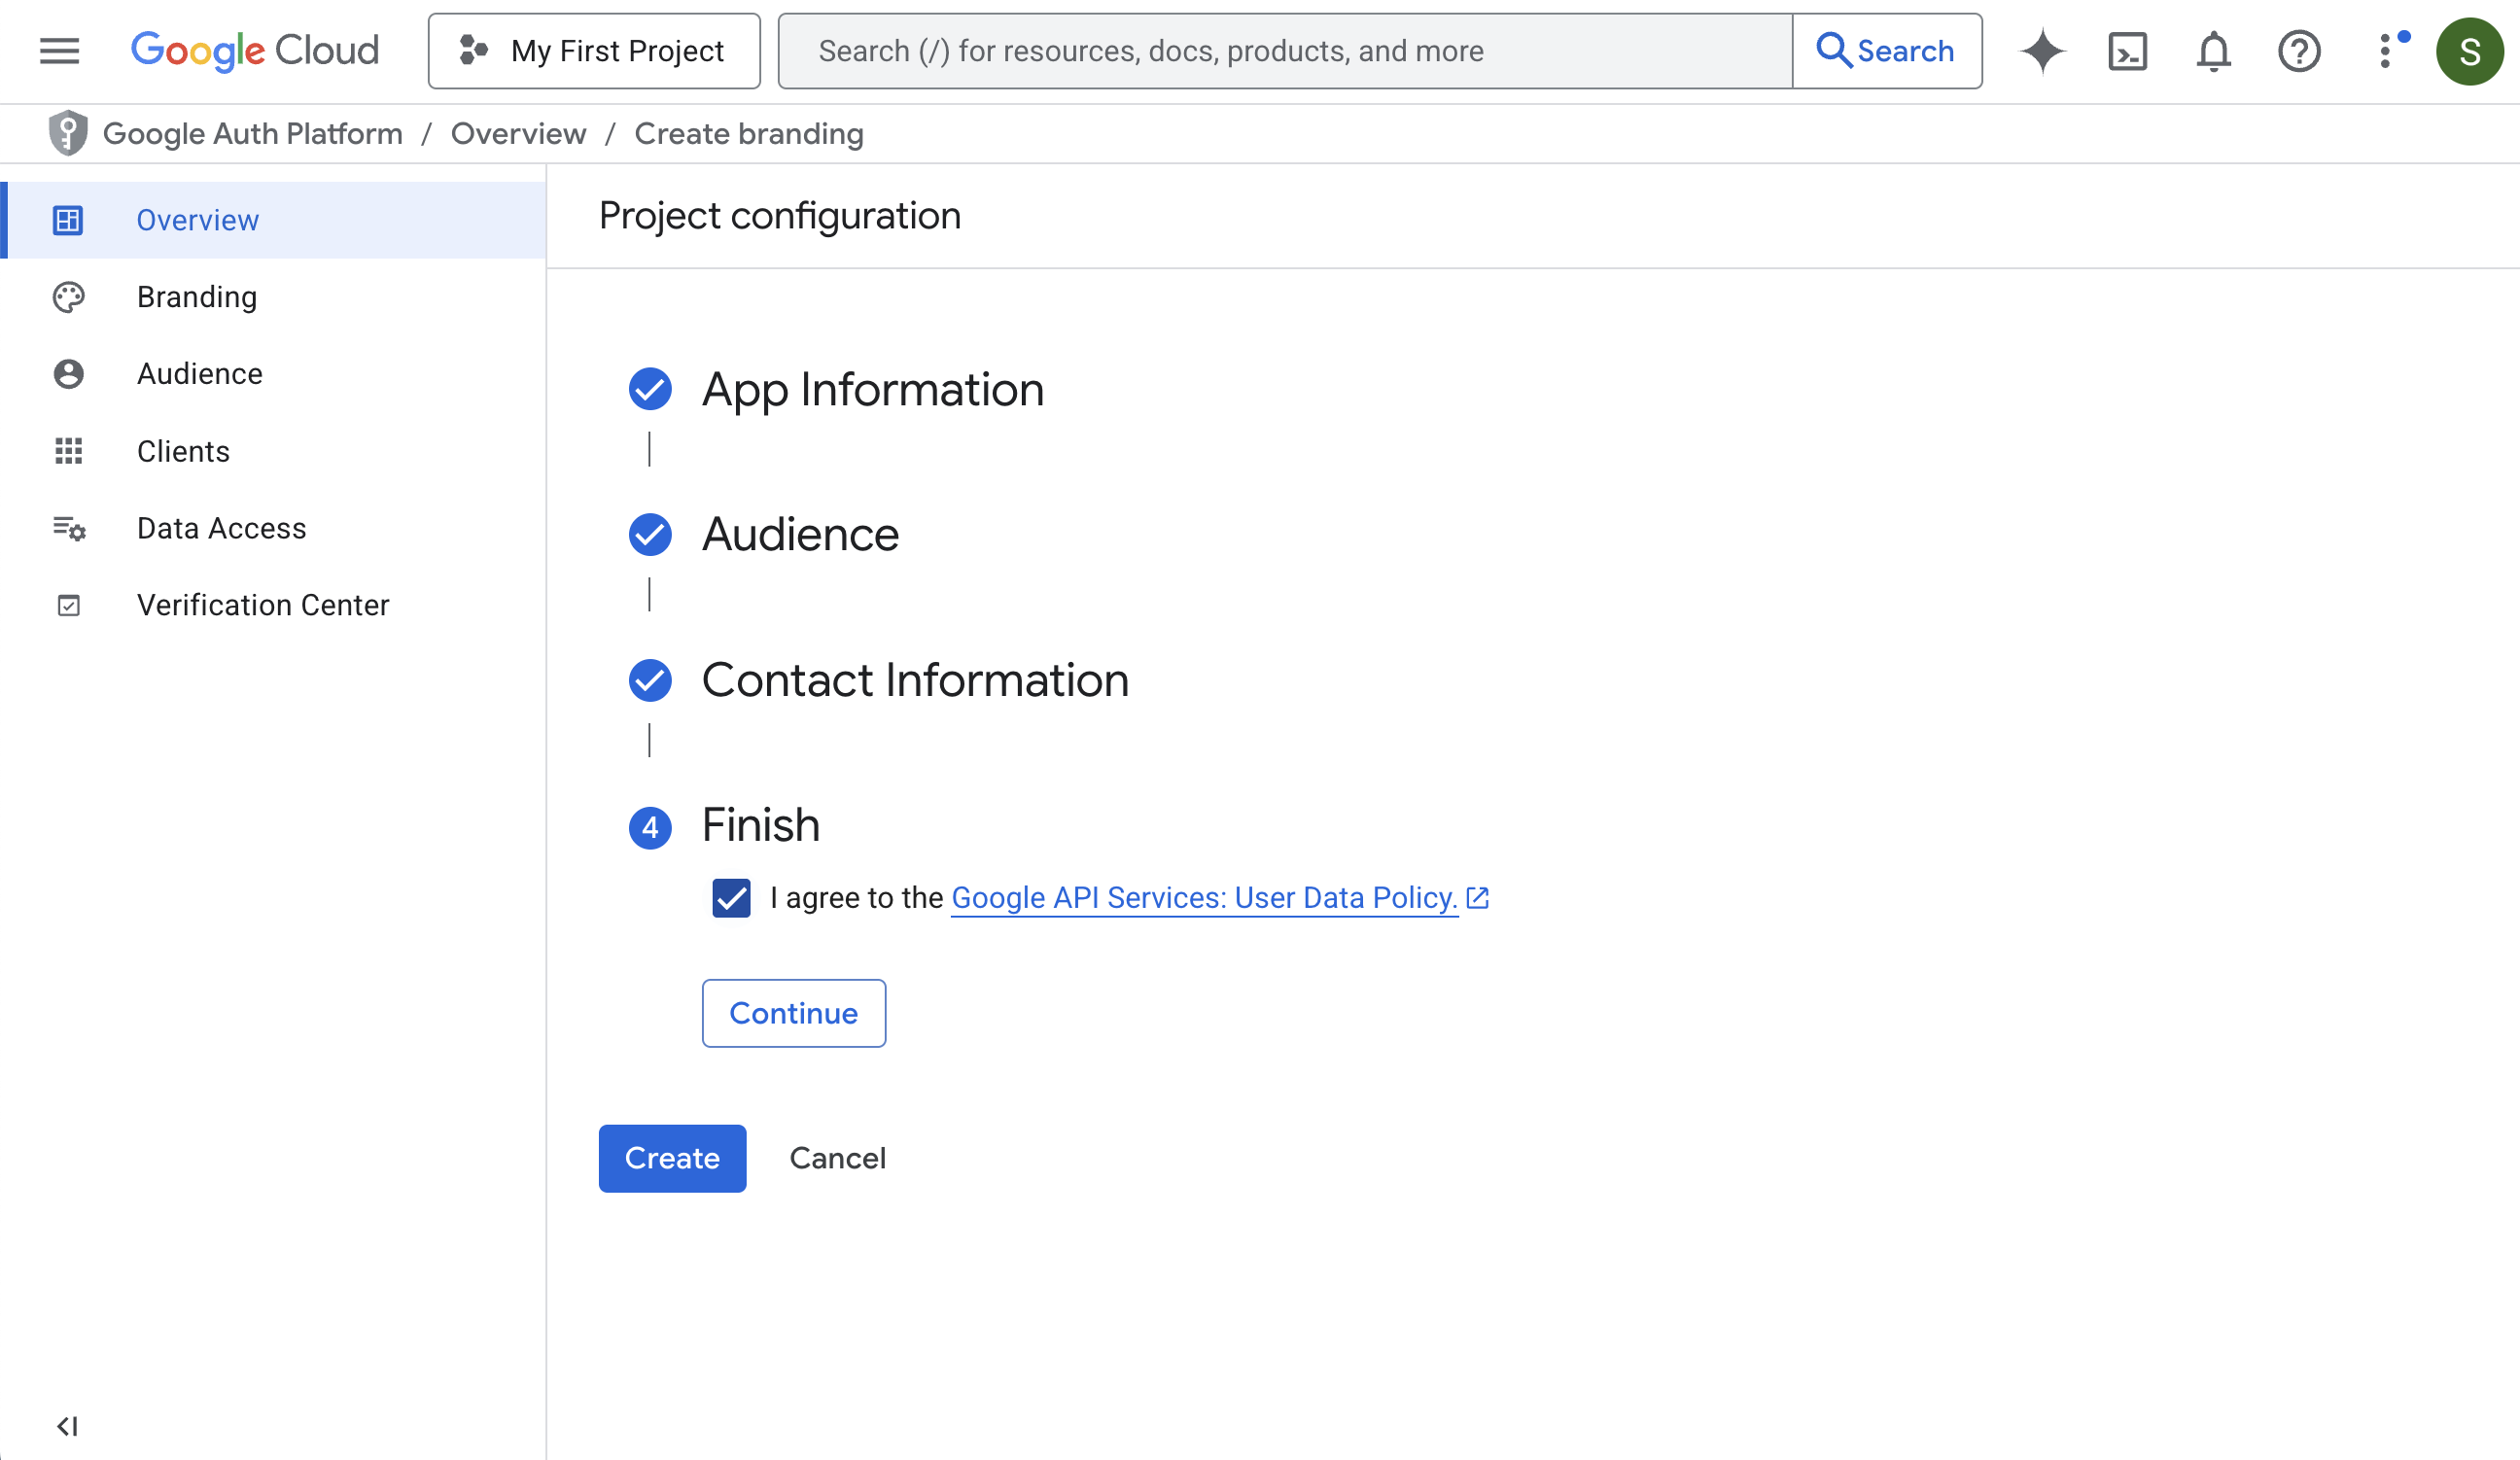Go to Branding in the sidebar
2520x1460 pixels.
197,297
